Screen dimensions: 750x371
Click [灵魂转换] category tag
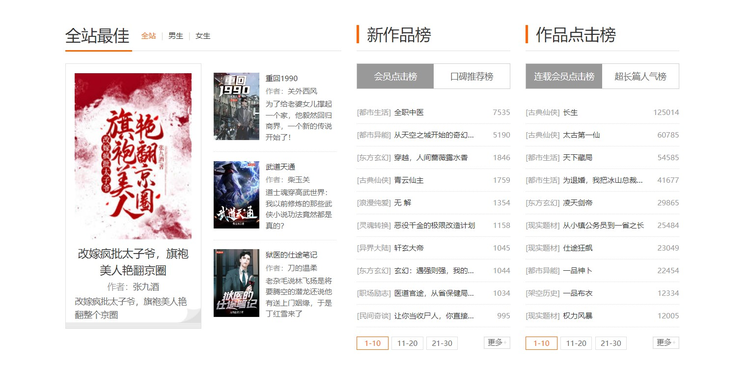pyautogui.click(x=374, y=225)
